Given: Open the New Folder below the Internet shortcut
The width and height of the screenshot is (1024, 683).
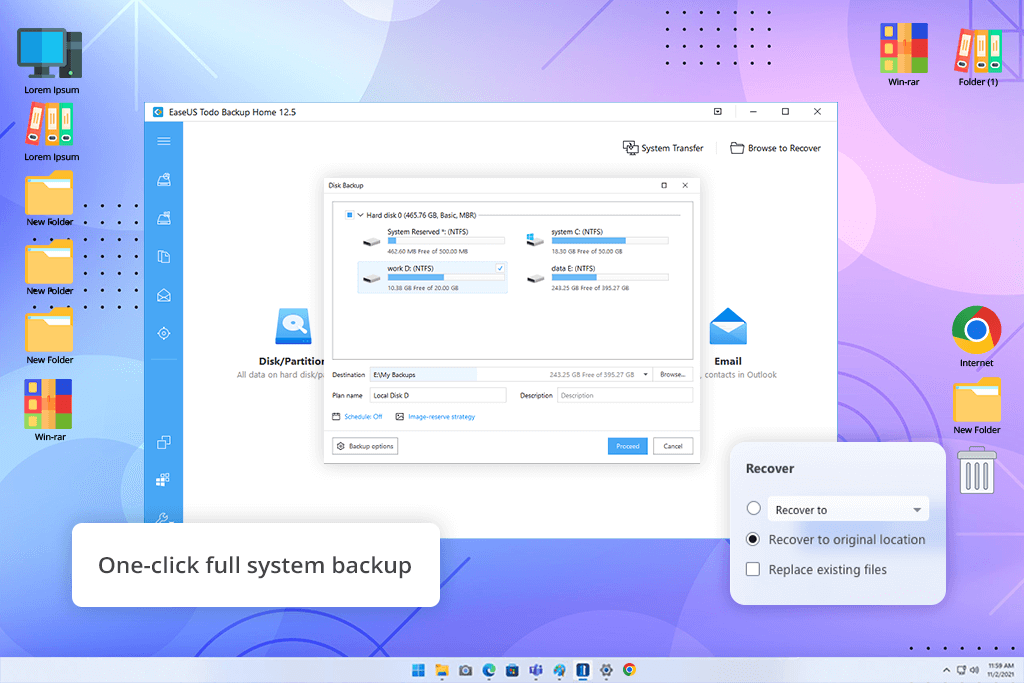Looking at the screenshot, I should [x=976, y=406].
